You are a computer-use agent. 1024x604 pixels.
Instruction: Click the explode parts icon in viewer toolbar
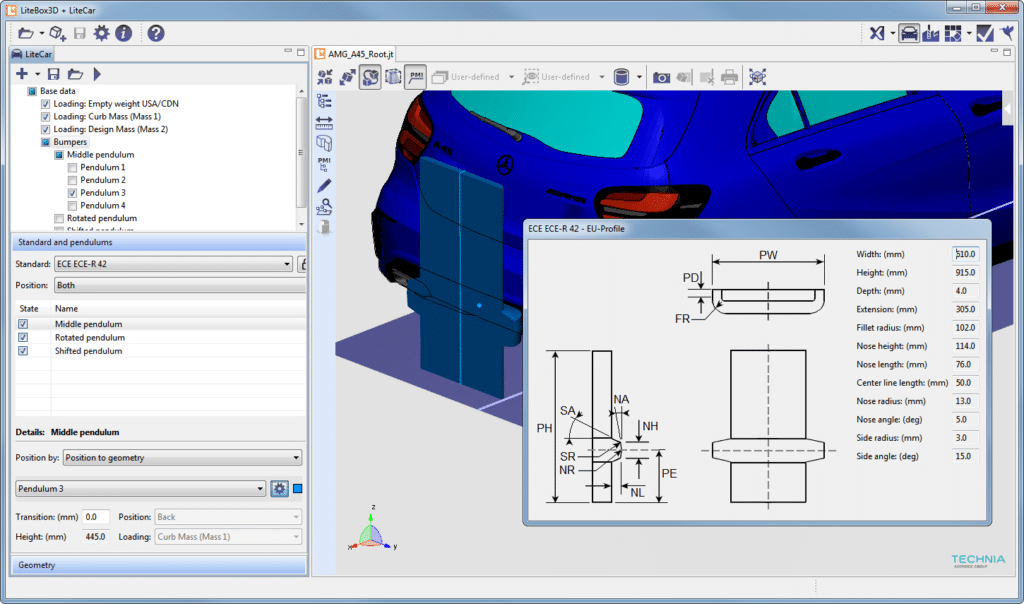[347, 77]
